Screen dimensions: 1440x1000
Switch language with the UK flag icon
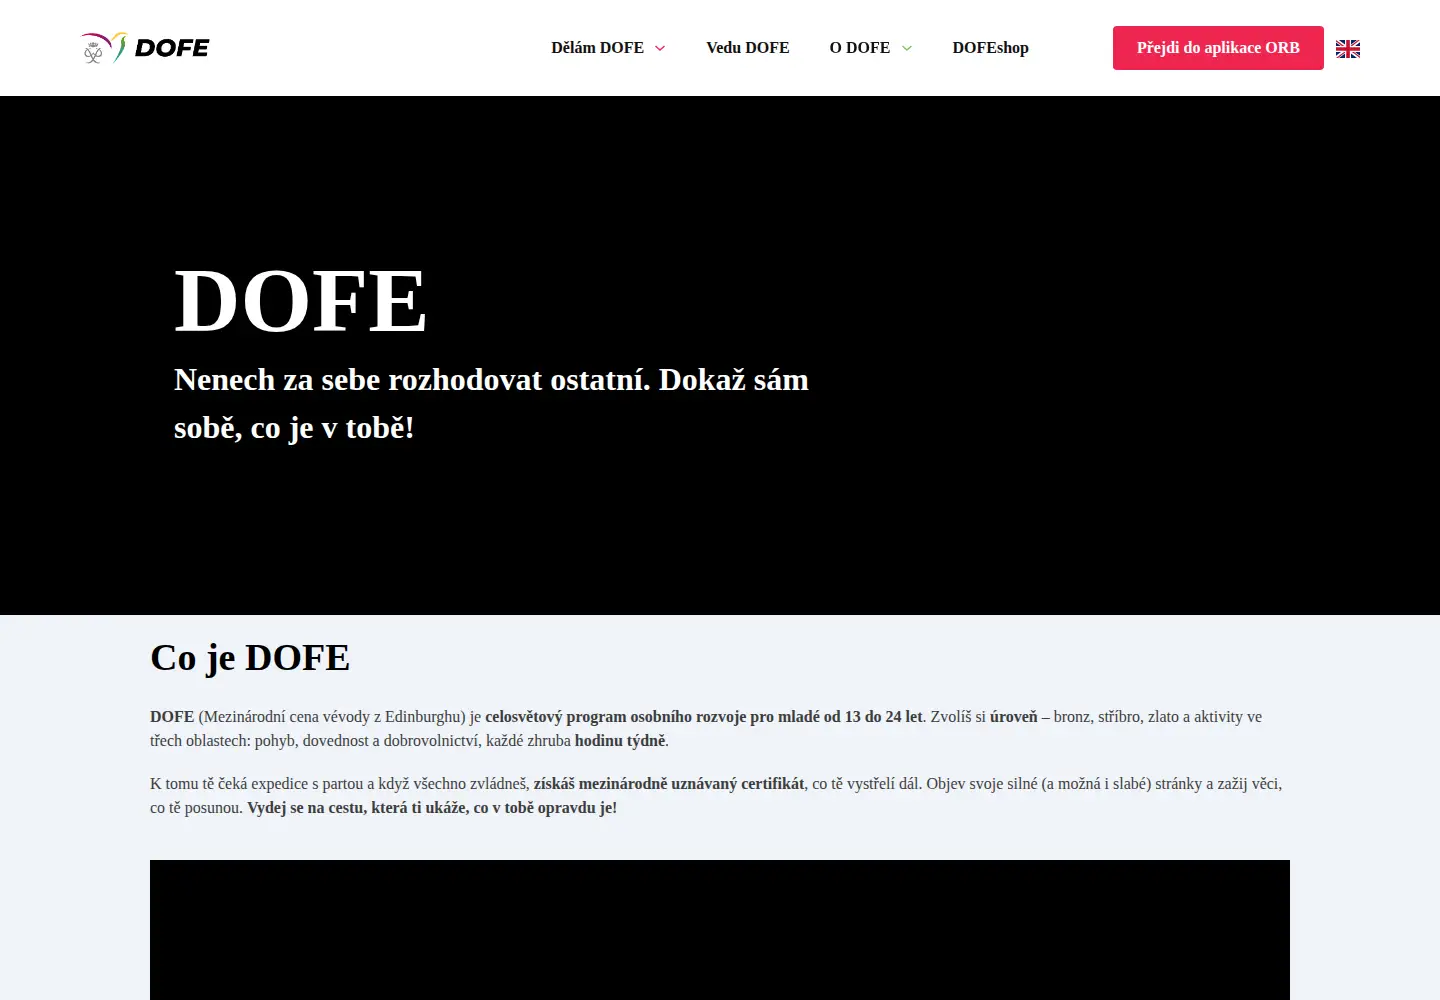[1348, 49]
